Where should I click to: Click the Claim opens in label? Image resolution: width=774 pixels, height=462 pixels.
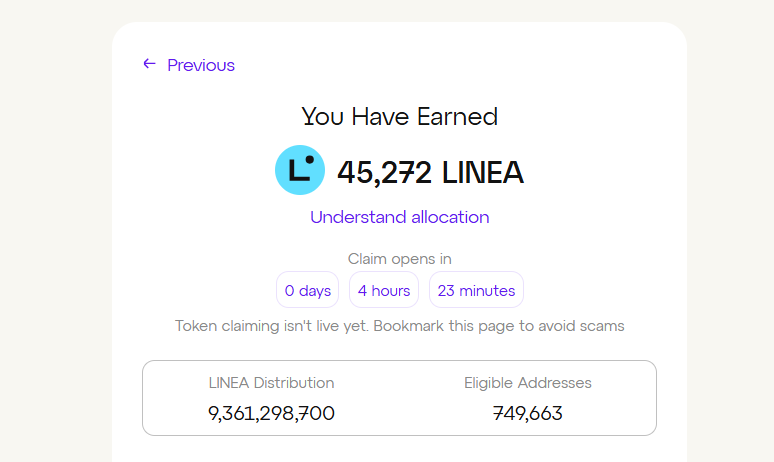[399, 259]
